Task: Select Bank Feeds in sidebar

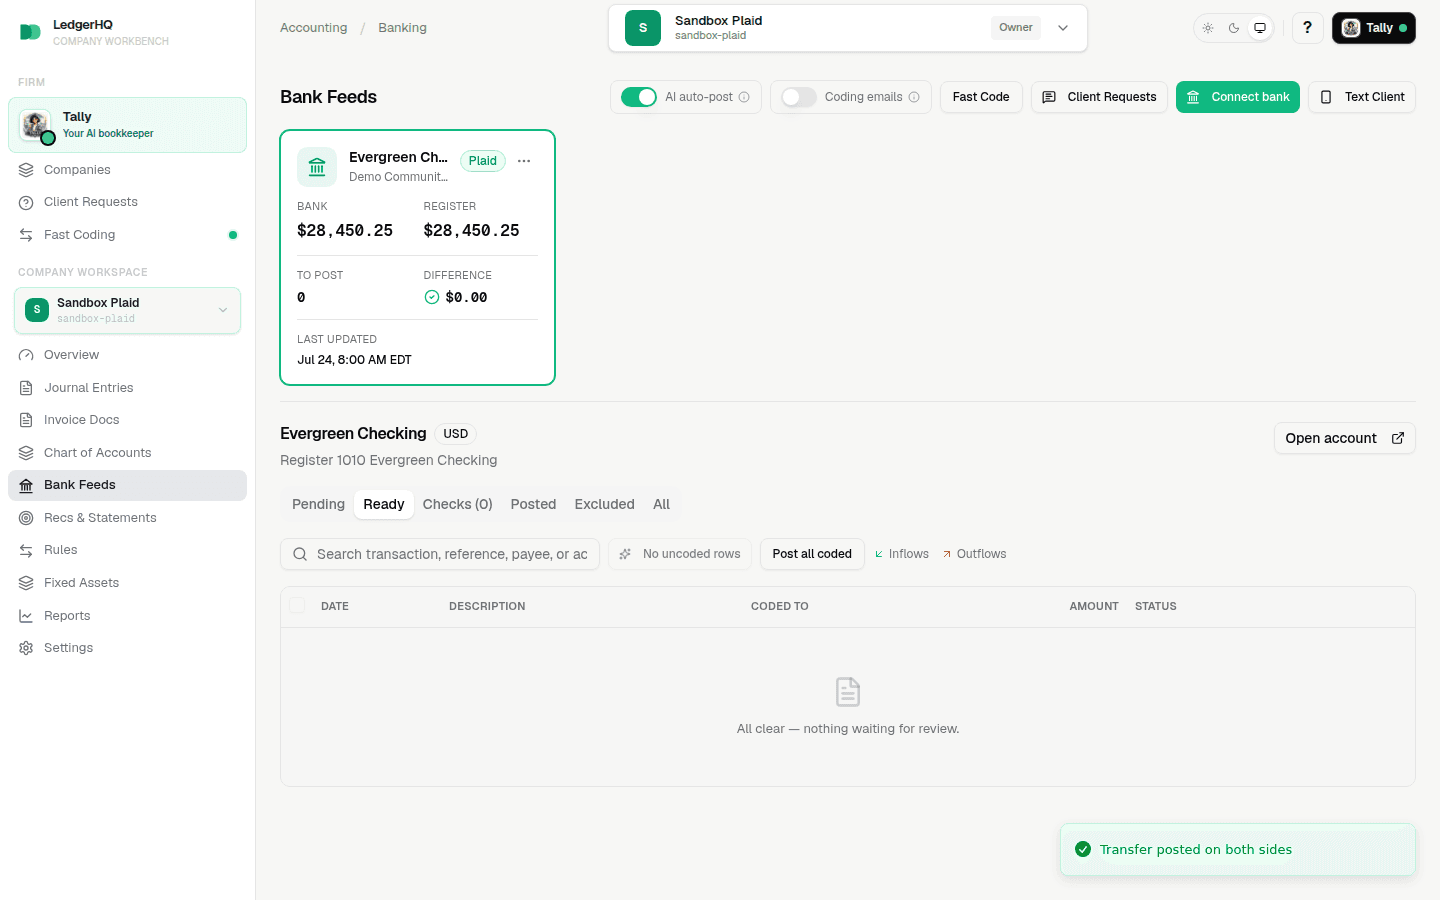Action: [x=127, y=485]
